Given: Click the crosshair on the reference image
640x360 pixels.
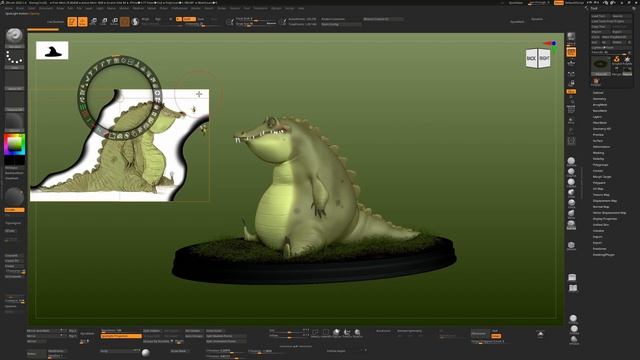Looking at the screenshot, I should [x=199, y=94].
